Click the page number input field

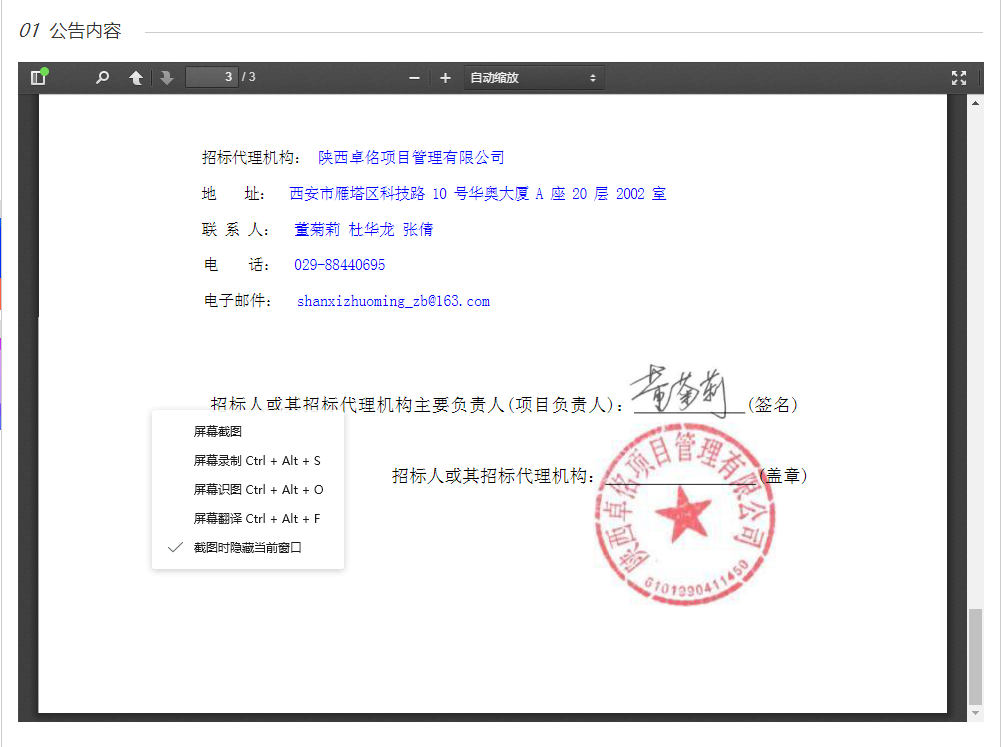pyautogui.click(x=212, y=77)
